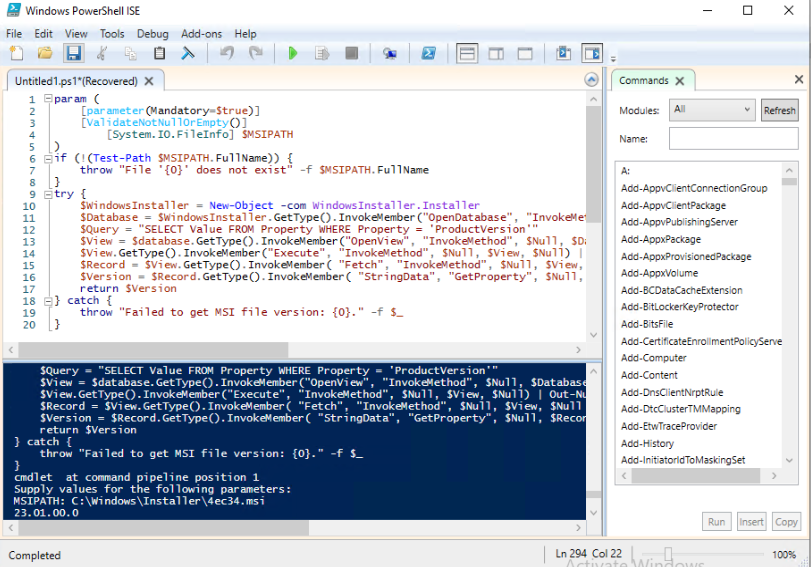
Task: Start PowerShell.exe toolbar icon
Action: [x=428, y=53]
